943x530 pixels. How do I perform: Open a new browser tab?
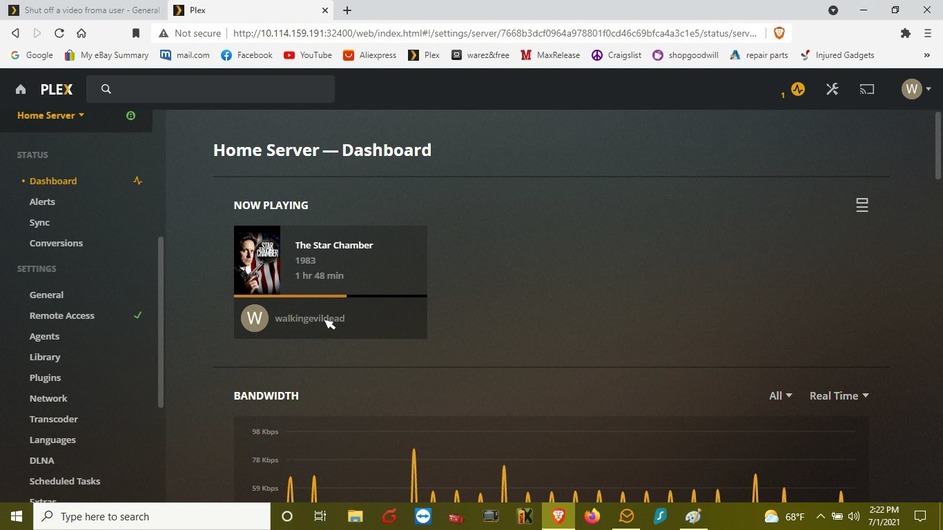[x=347, y=10]
